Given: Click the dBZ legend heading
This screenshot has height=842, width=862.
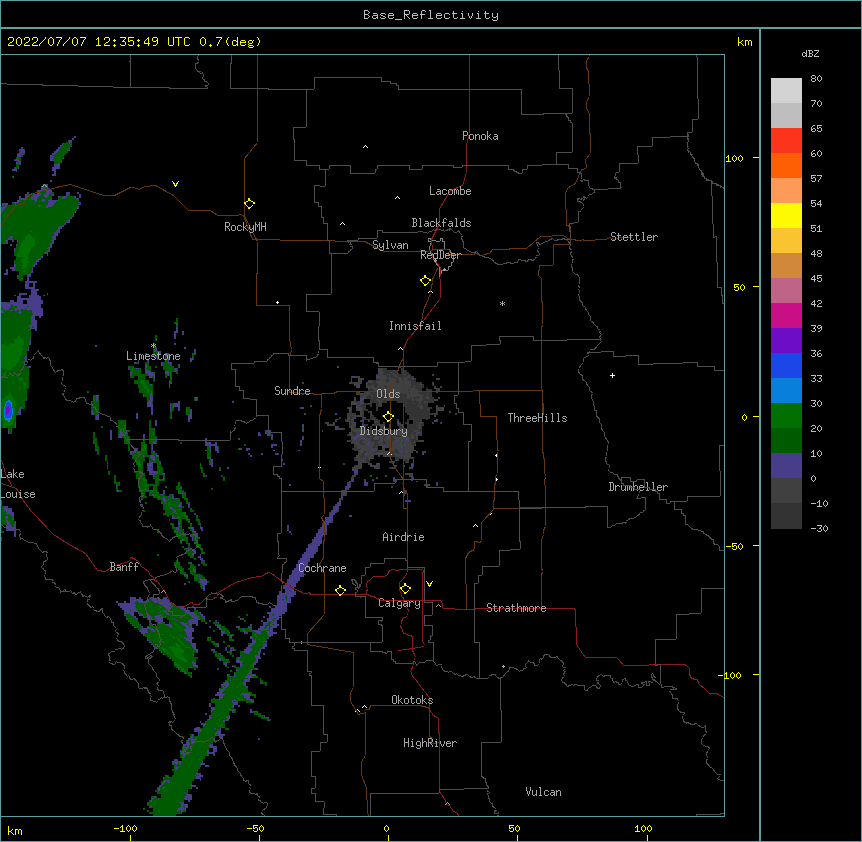Looking at the screenshot, I should [x=810, y=53].
